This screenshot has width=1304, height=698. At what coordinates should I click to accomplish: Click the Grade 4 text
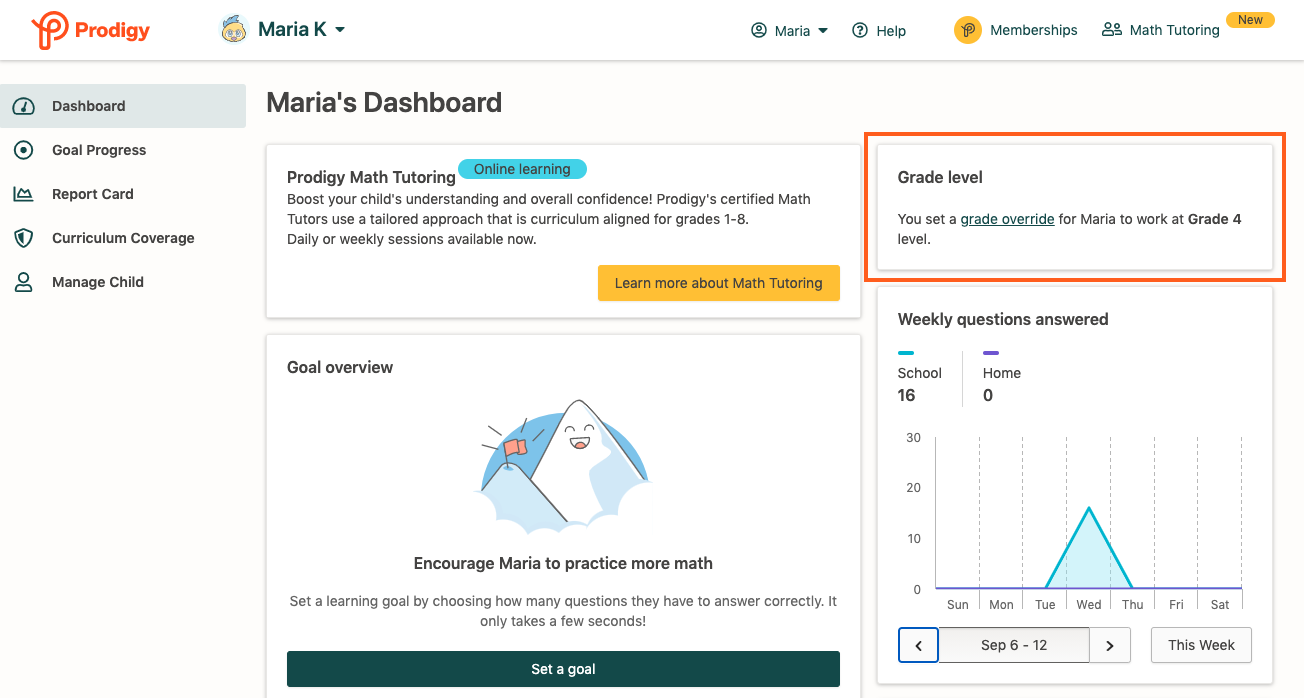click(x=1215, y=219)
